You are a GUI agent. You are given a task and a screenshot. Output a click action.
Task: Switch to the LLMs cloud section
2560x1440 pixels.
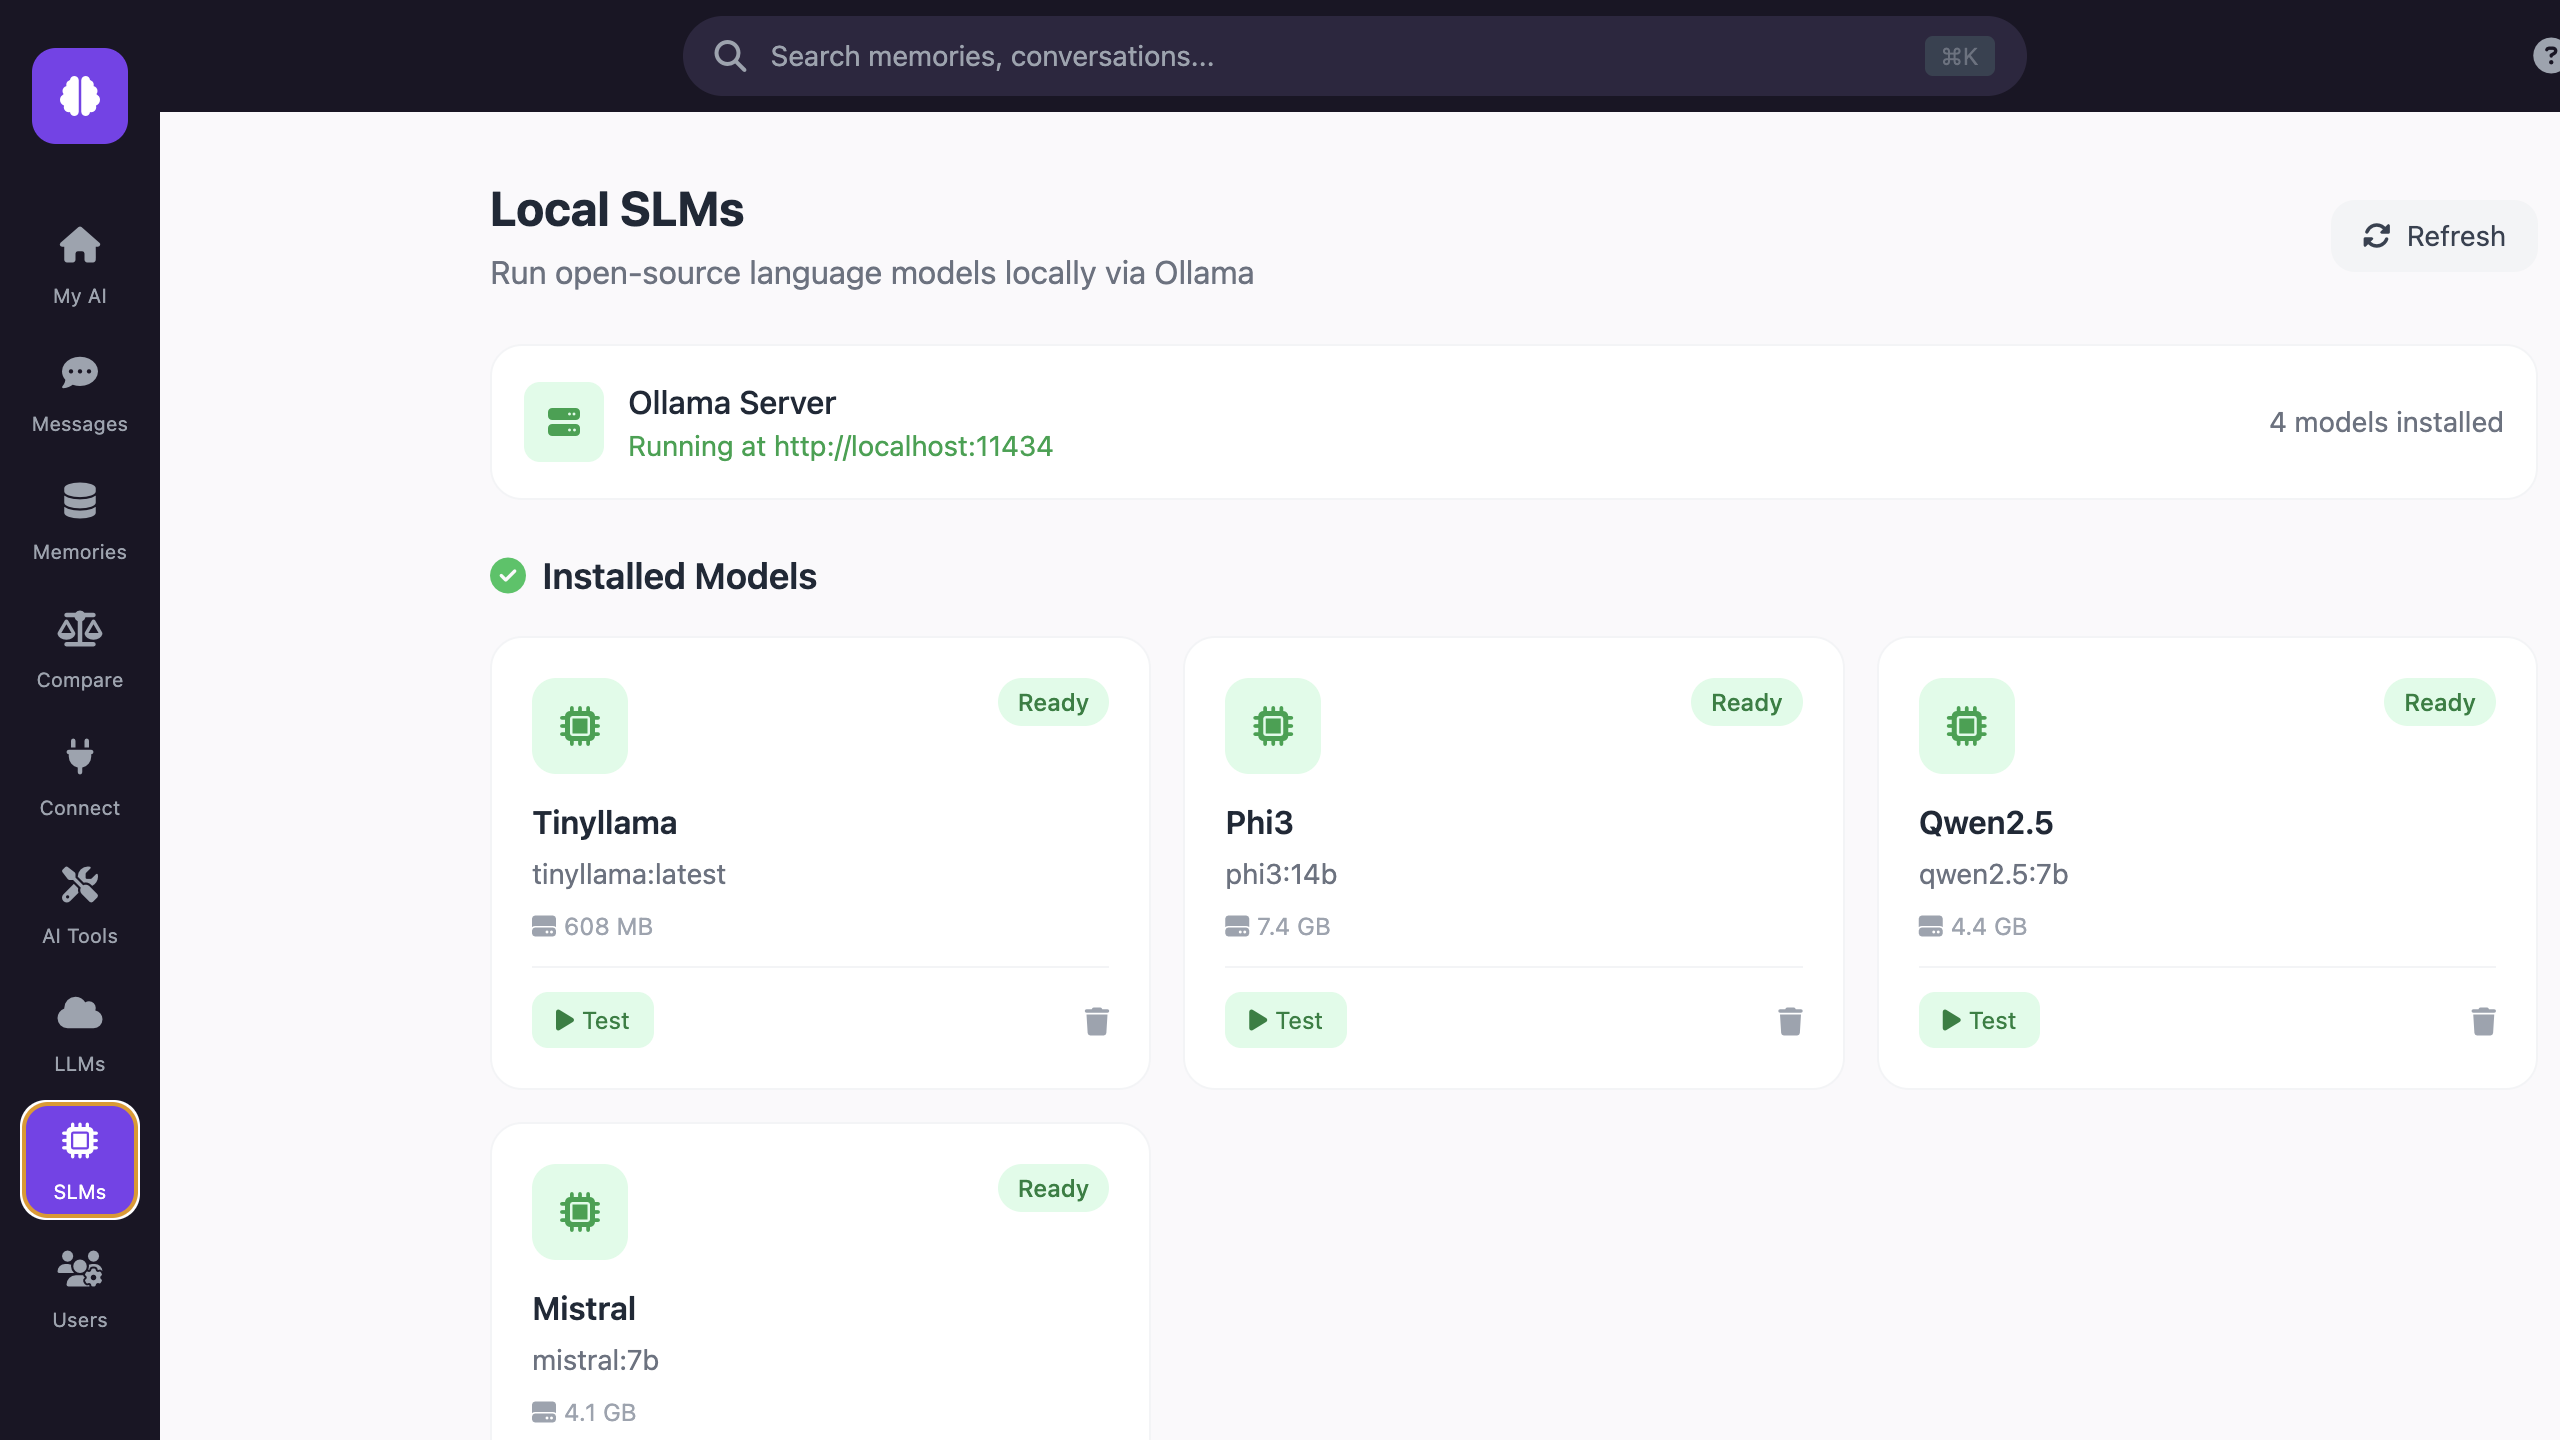click(80, 1032)
